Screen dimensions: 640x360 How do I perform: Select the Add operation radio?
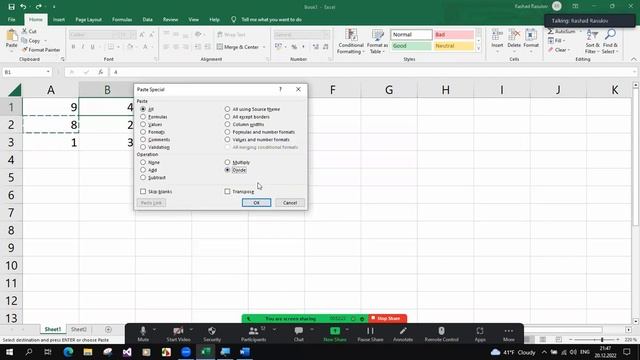pos(143,170)
